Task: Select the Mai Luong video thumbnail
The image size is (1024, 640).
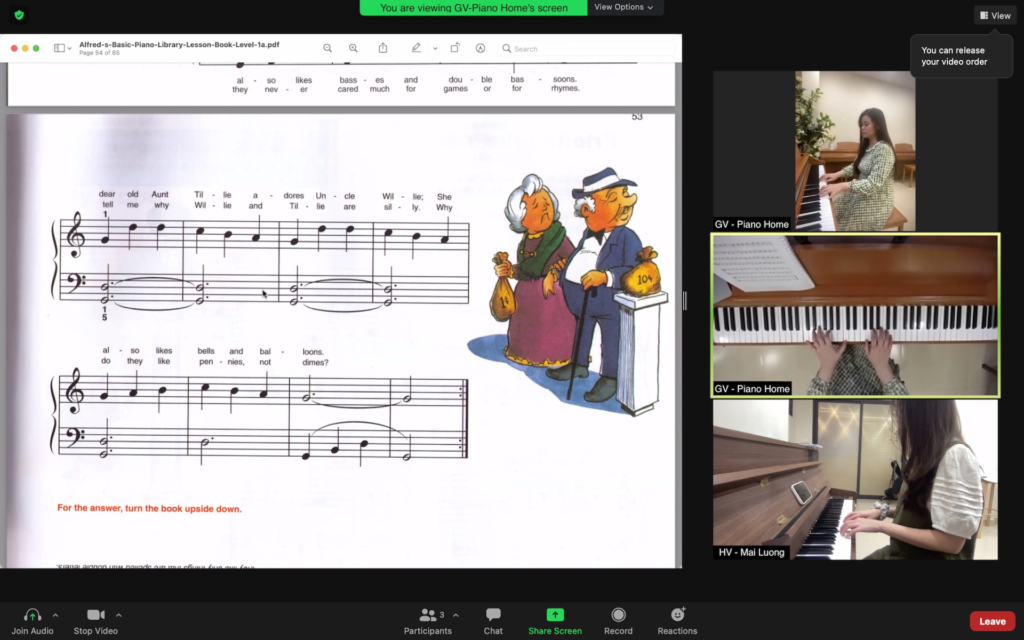Action: (855, 479)
